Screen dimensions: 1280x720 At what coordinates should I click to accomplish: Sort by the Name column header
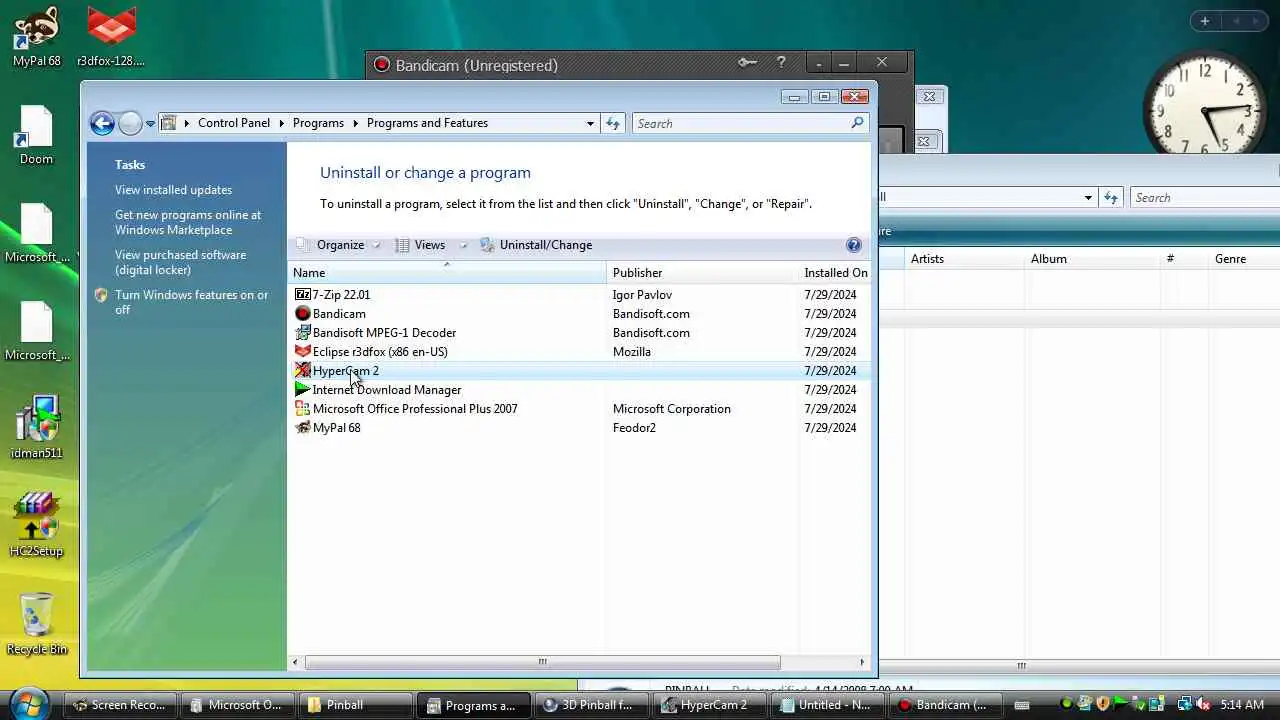[x=448, y=273]
